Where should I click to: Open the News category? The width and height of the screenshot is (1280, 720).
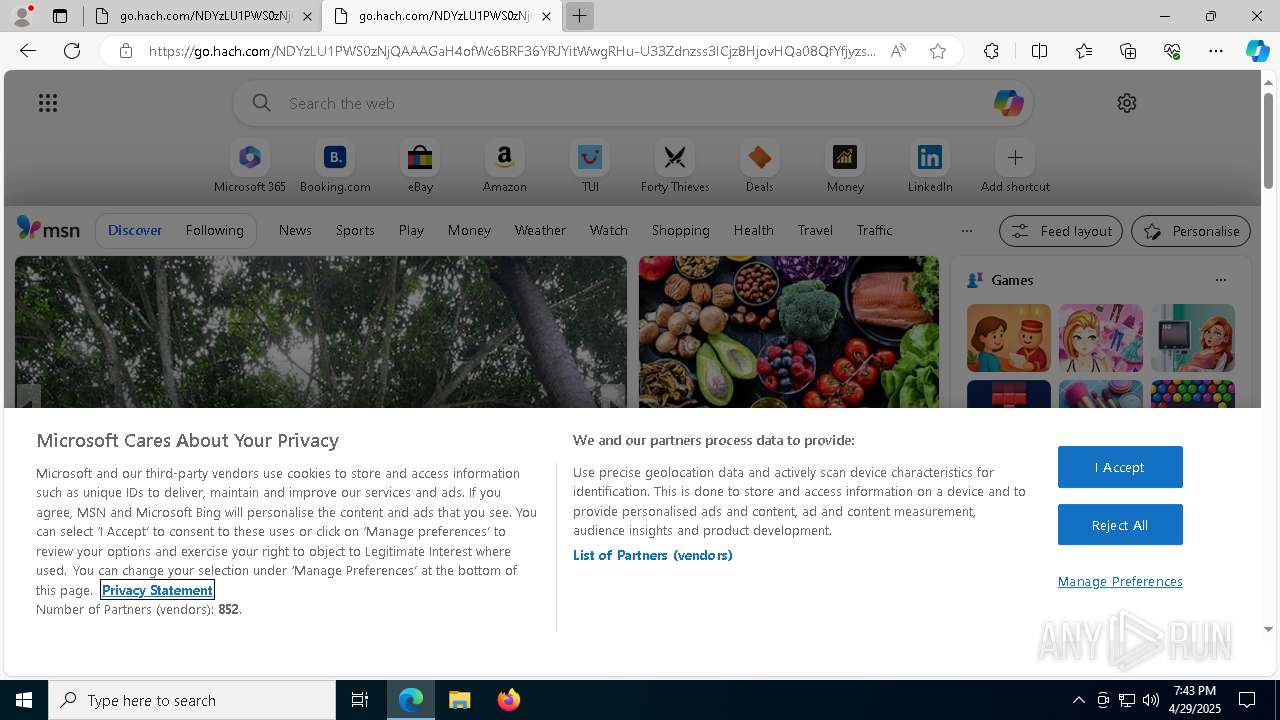pyautogui.click(x=295, y=230)
